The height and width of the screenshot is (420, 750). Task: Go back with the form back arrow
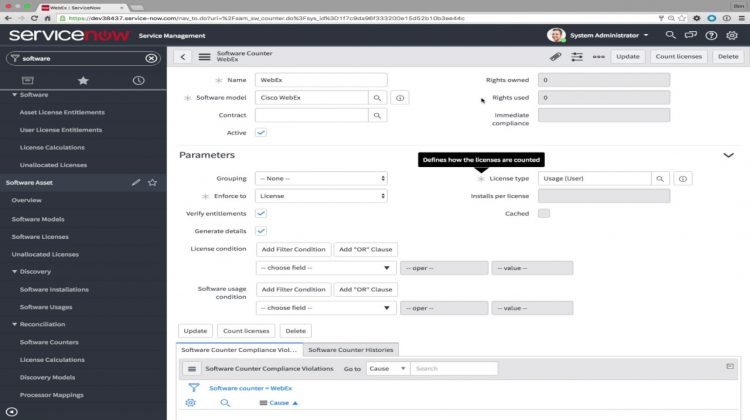(183, 57)
